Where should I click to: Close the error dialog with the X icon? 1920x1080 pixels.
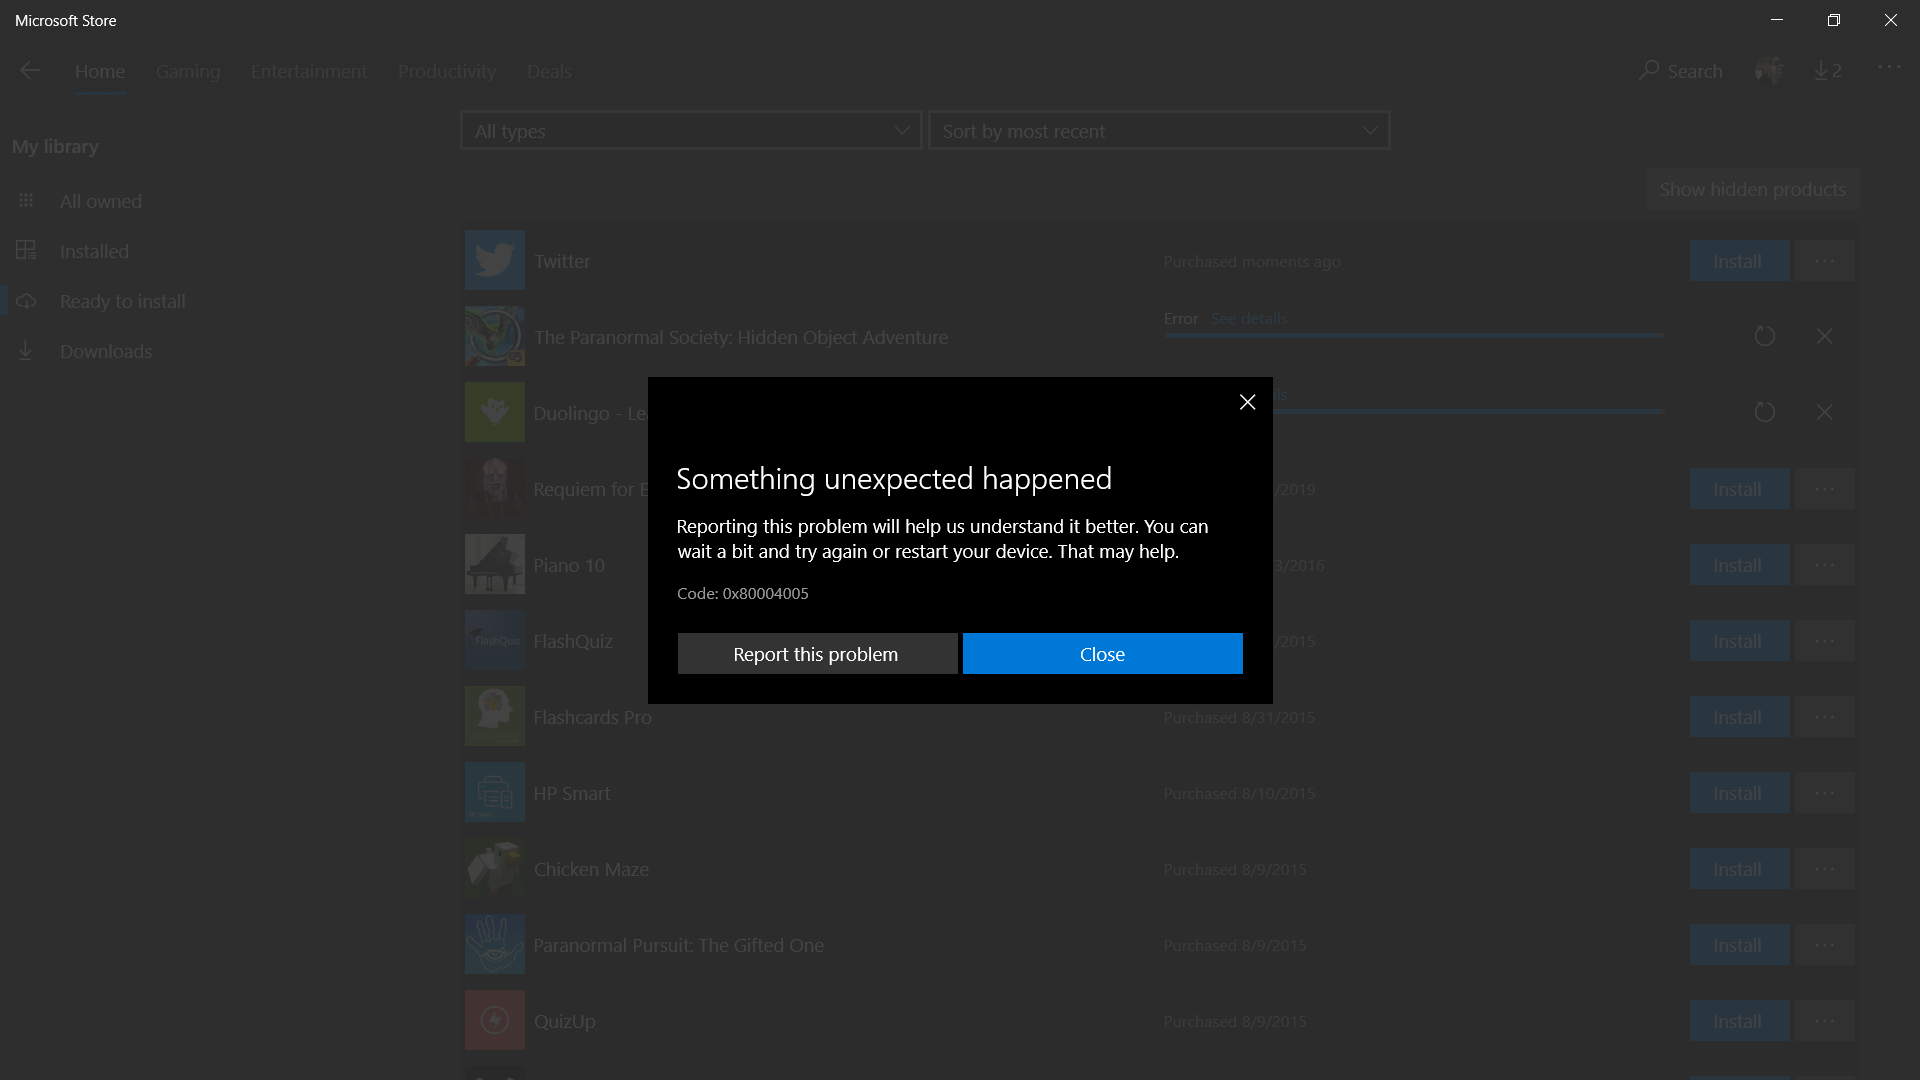pos(1247,402)
